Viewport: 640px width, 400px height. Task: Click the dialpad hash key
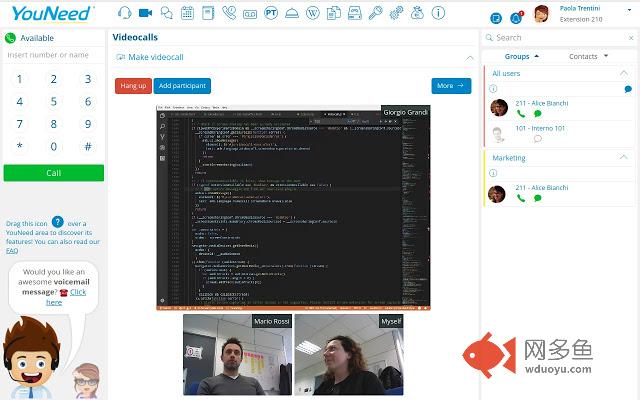[88, 146]
